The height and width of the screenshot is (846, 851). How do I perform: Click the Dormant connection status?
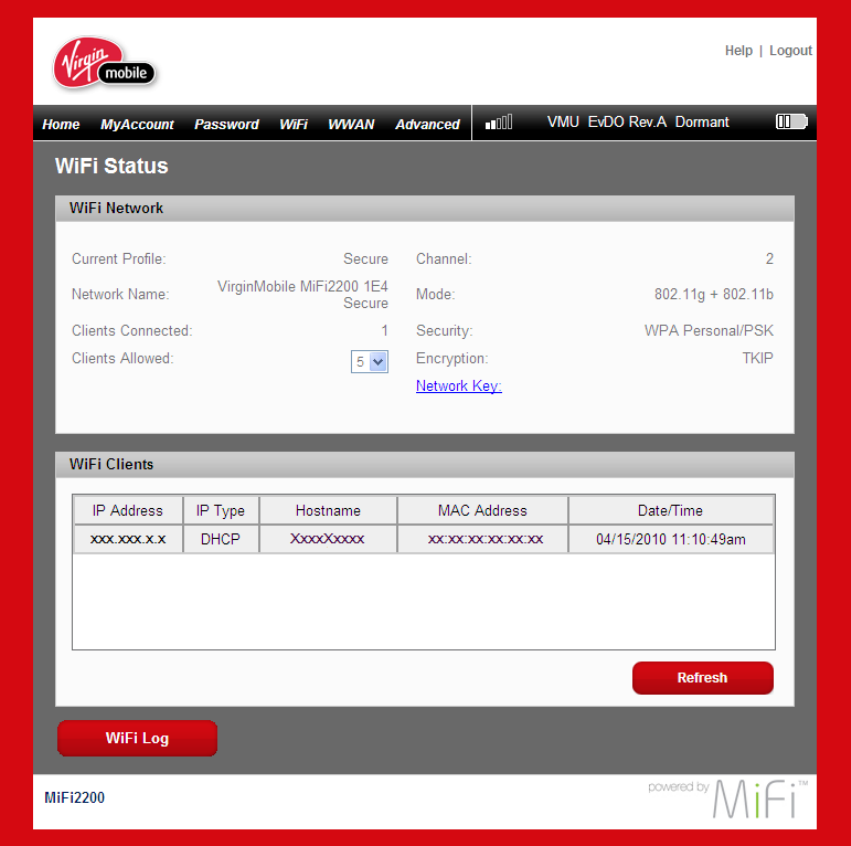pyautogui.click(x=702, y=122)
